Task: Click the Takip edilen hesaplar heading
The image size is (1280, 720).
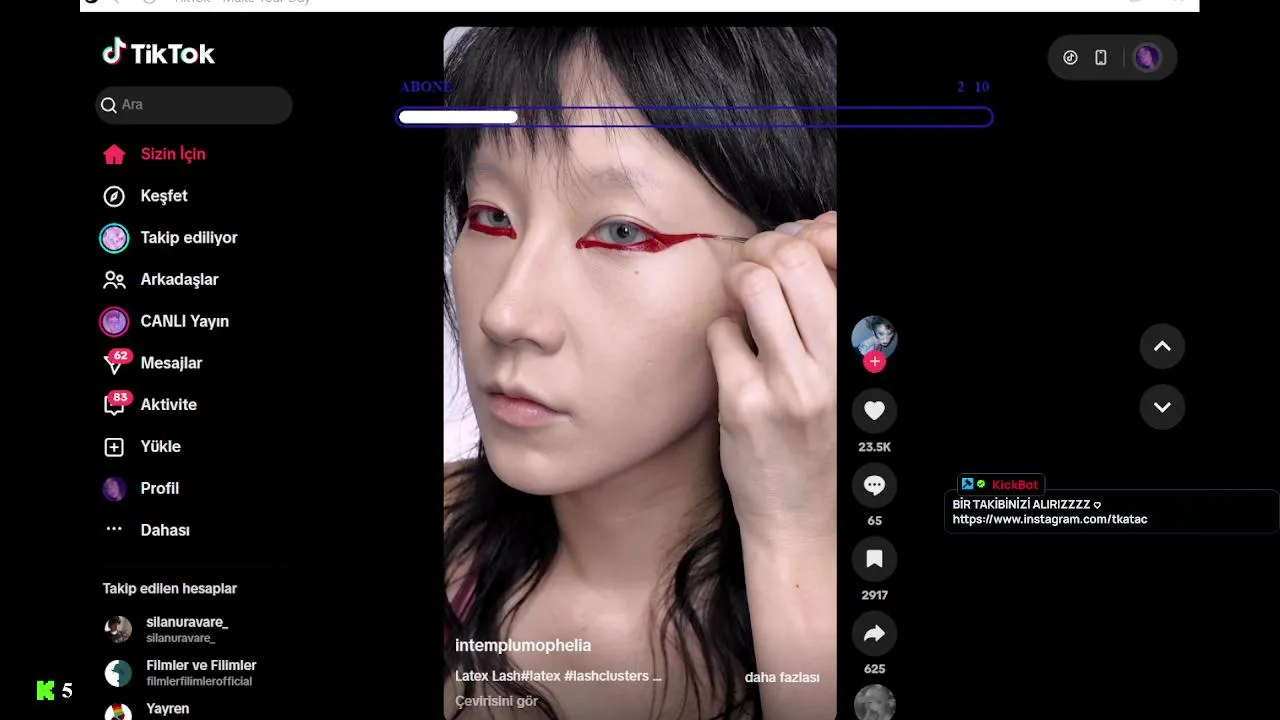Action: click(x=170, y=589)
